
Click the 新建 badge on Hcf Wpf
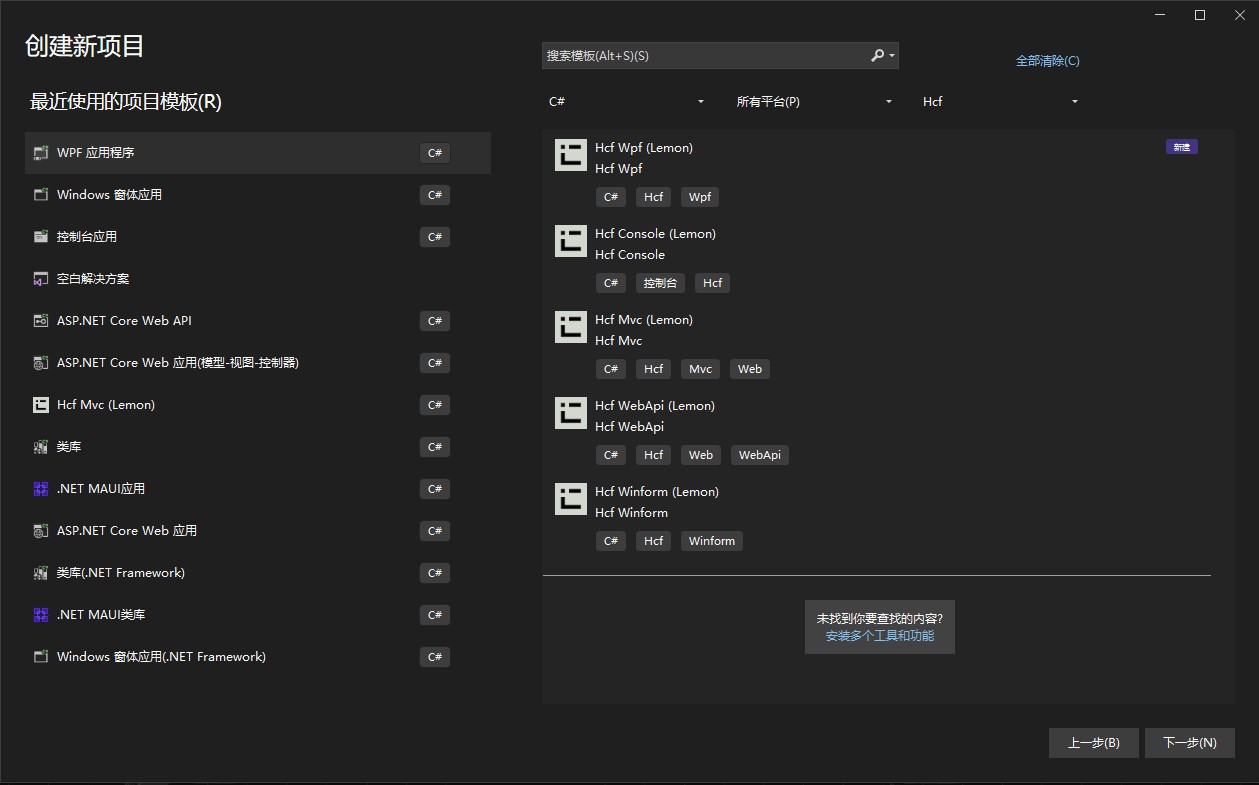pyautogui.click(x=1182, y=147)
